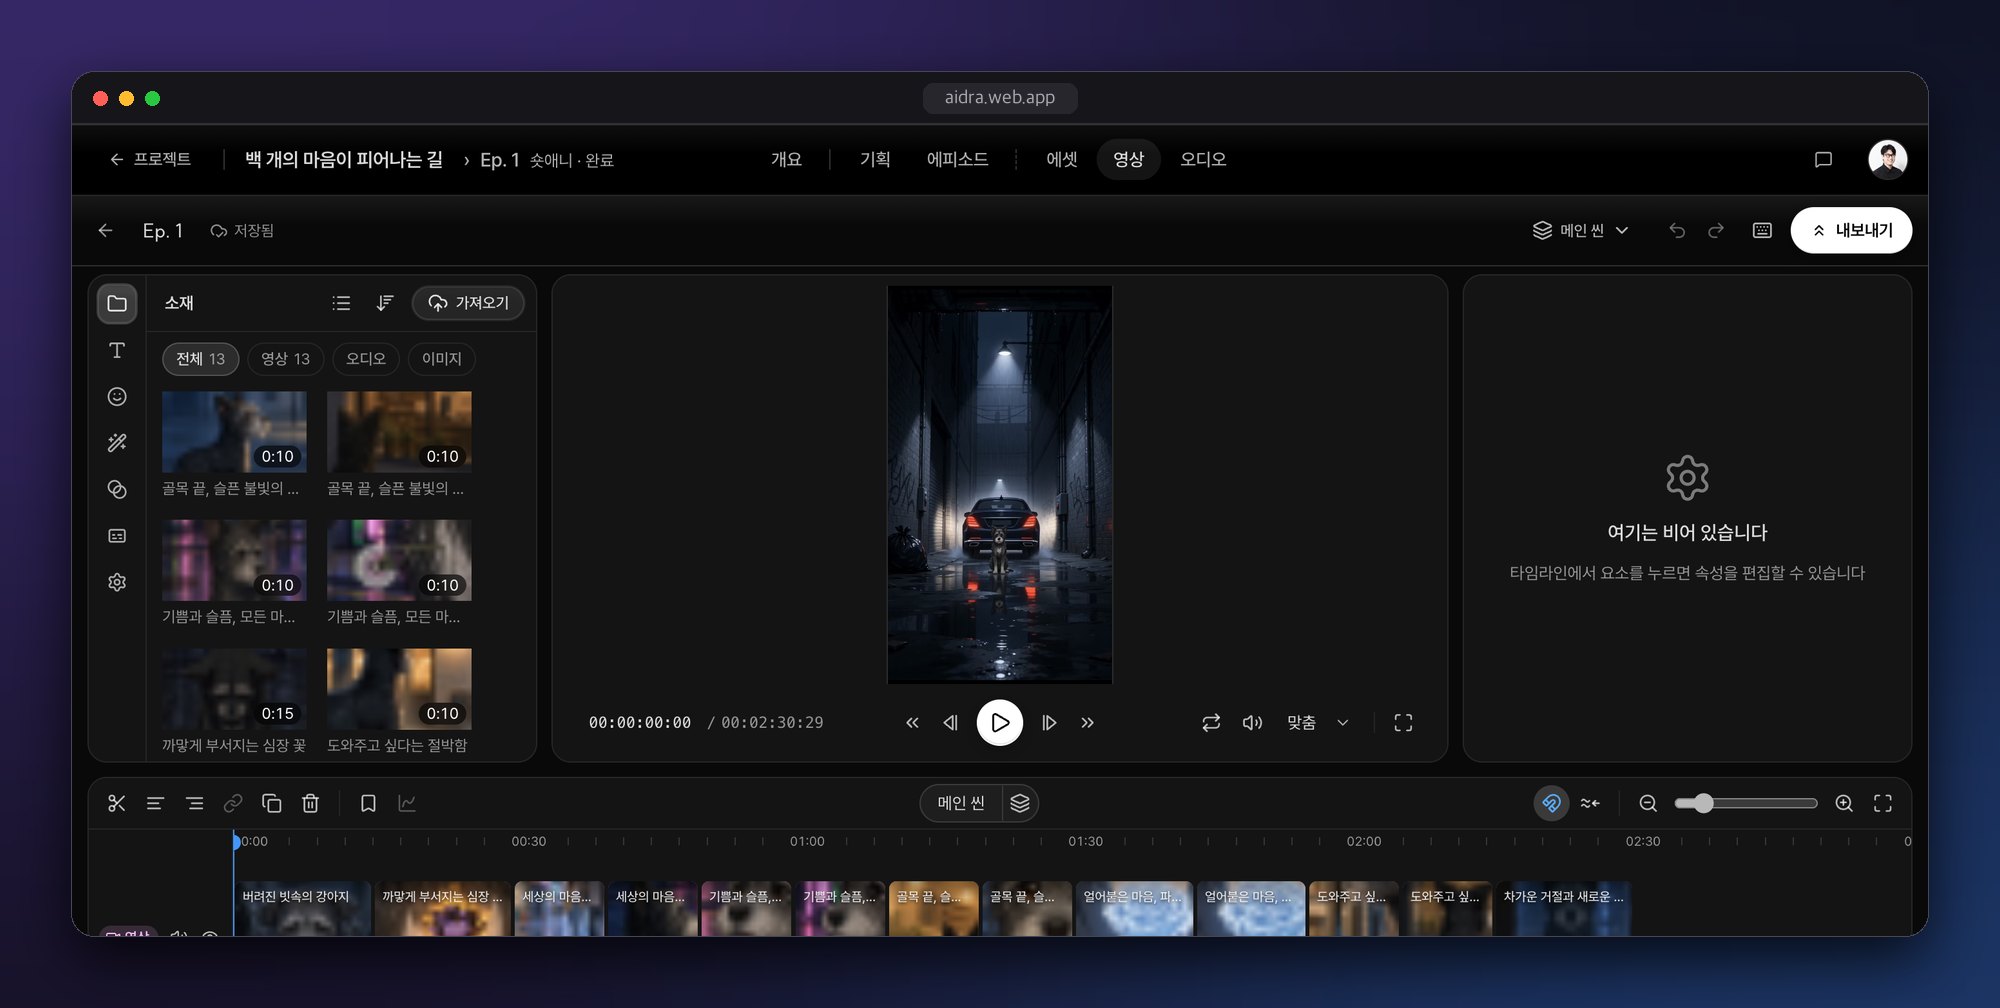This screenshot has width=2000, height=1008.
Task: Click the blue playhead at 0:00 on the ruler
Action: (236, 842)
